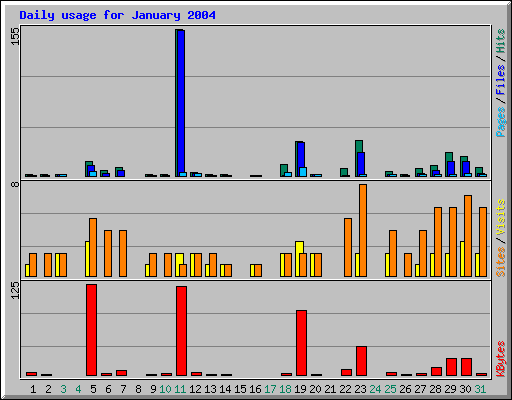Image resolution: width=512 pixels, height=400 pixels.
Task: Click the tallest orange Sites bar for day 23
Action: [x=363, y=230]
